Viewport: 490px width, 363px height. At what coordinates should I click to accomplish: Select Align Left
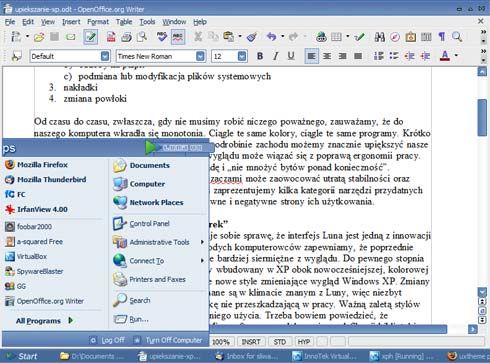311,56
